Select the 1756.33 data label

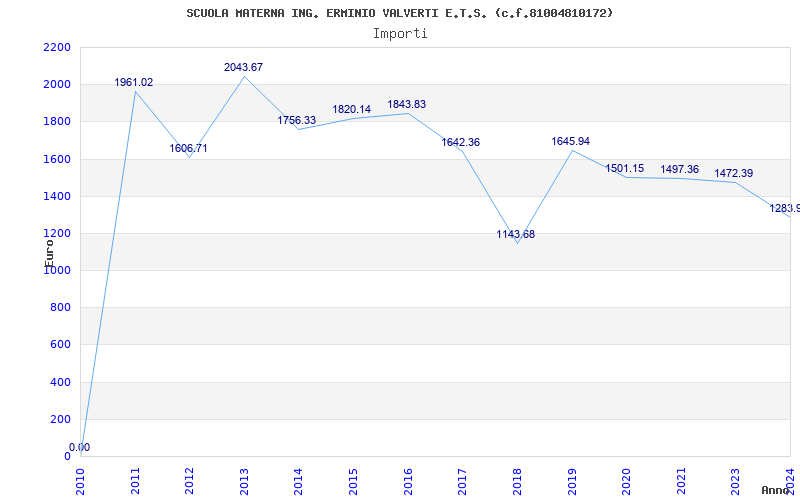[x=296, y=120]
